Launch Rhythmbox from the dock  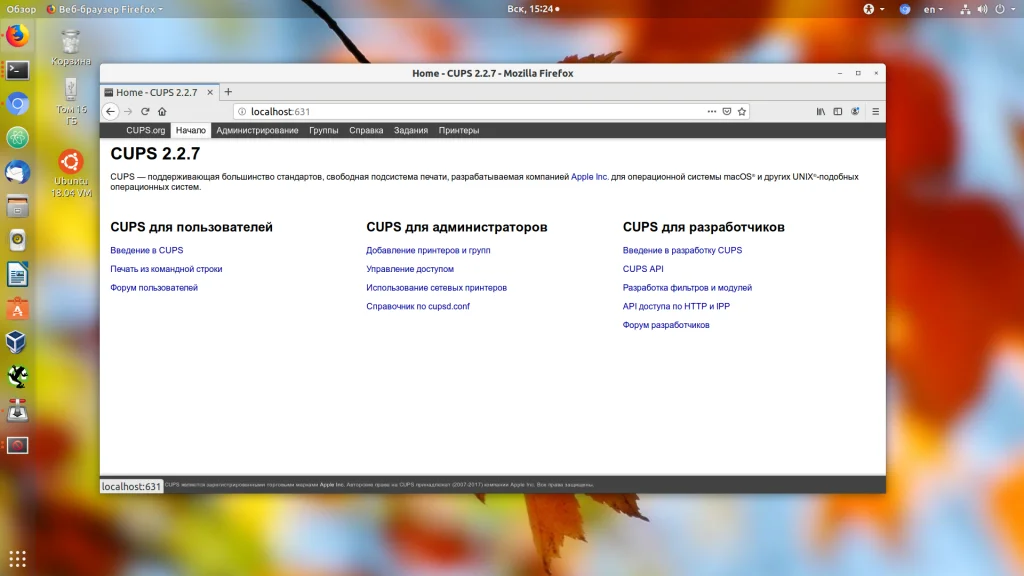coord(18,240)
